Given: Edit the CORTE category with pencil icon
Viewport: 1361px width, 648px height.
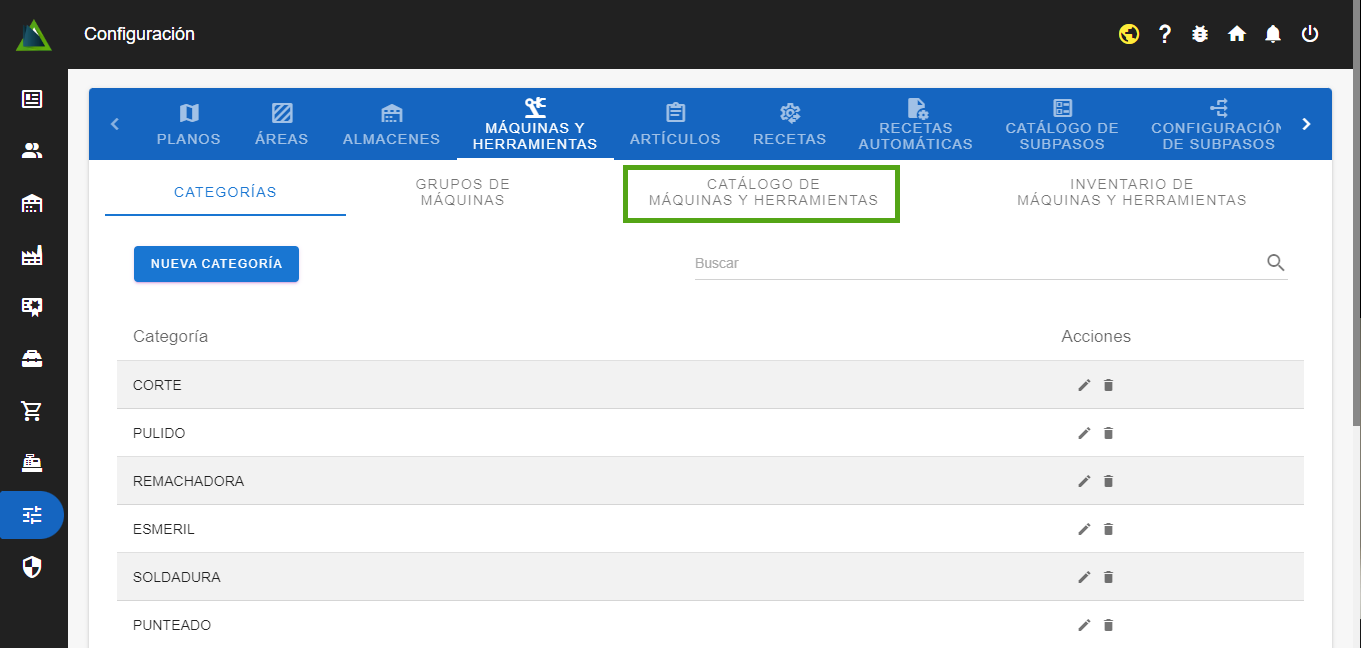Looking at the screenshot, I should tap(1084, 385).
